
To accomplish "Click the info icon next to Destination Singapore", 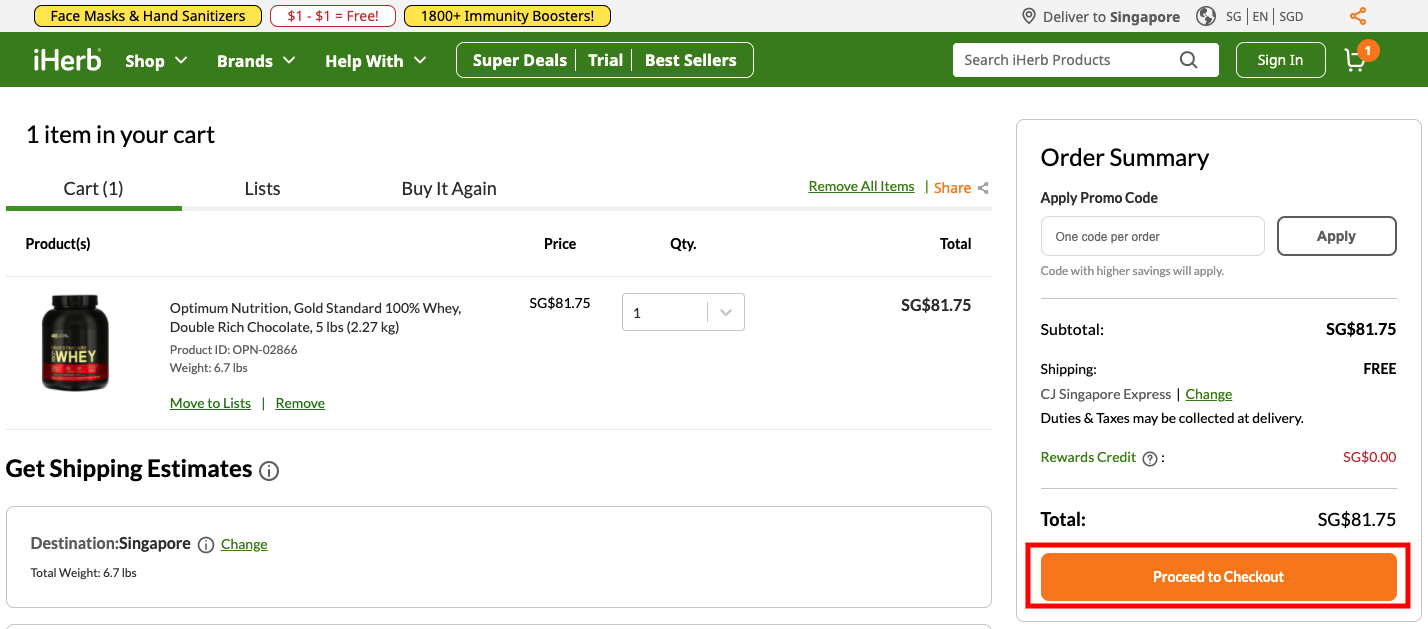I will point(206,545).
